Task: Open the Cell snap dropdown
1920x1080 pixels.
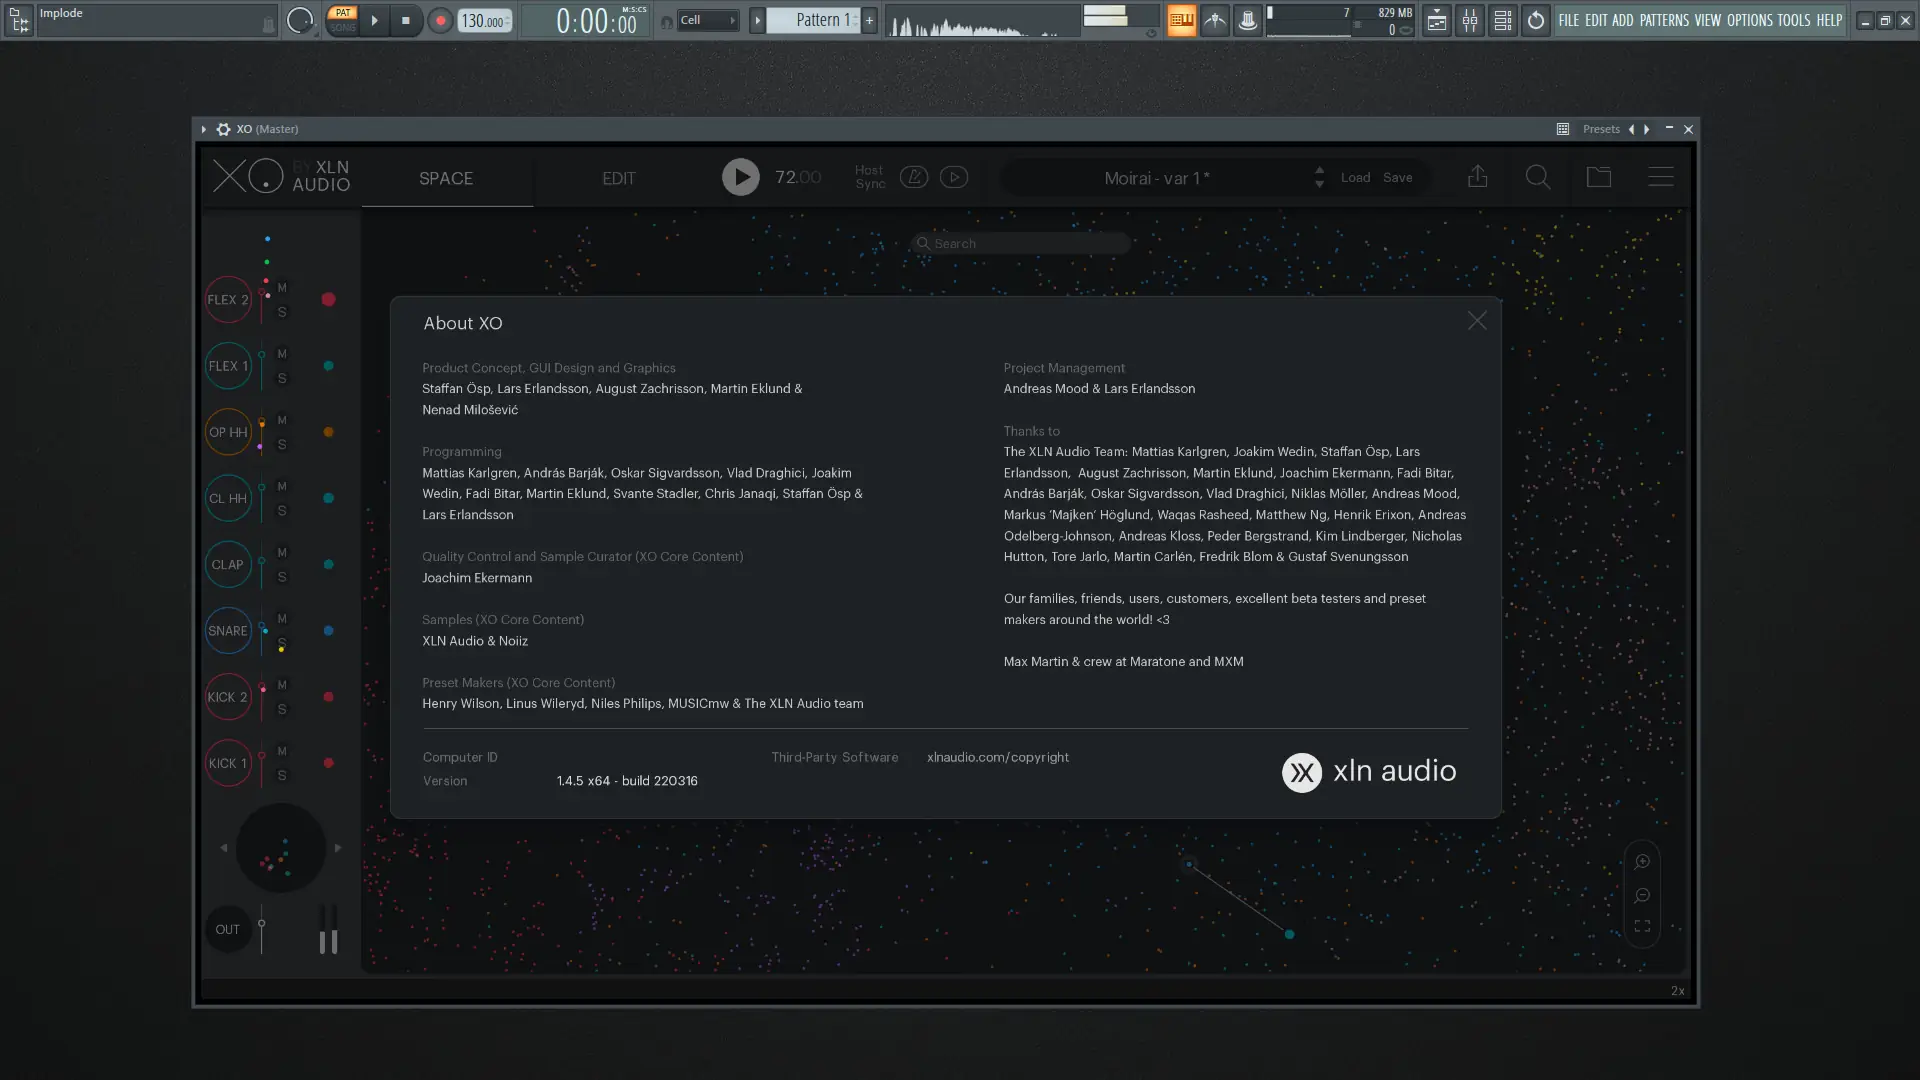Action: 708,20
